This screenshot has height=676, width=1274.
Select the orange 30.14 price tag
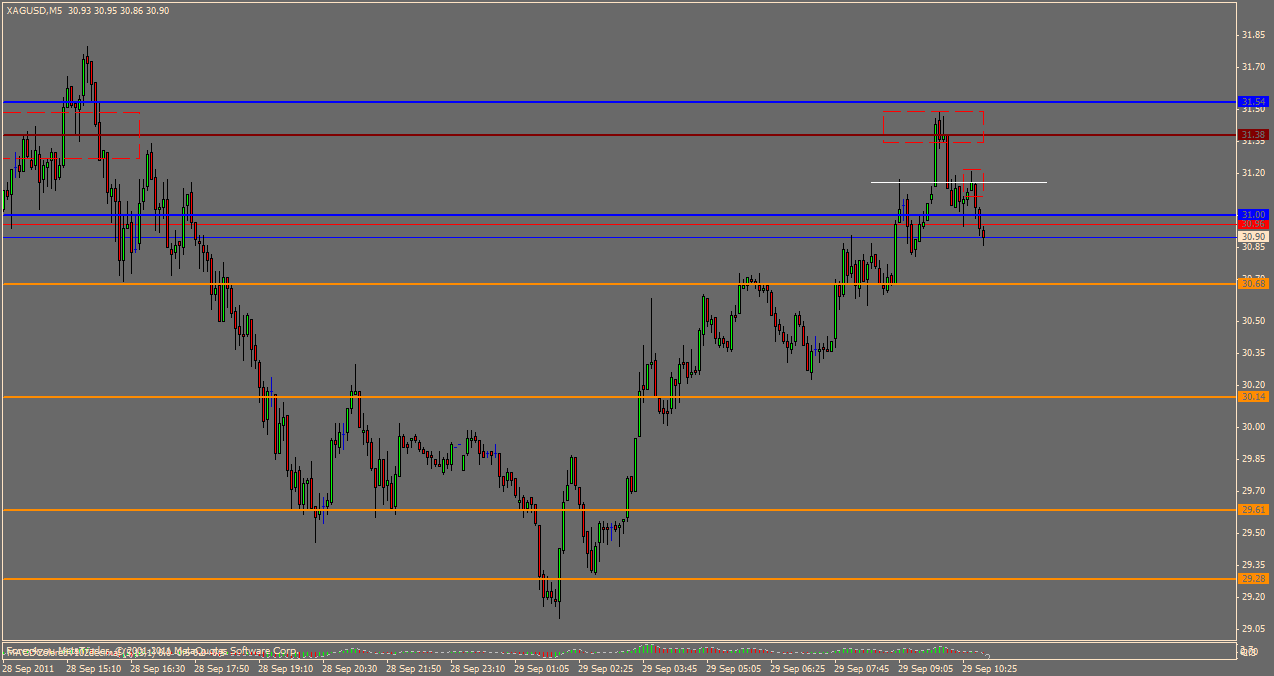tap(1253, 397)
